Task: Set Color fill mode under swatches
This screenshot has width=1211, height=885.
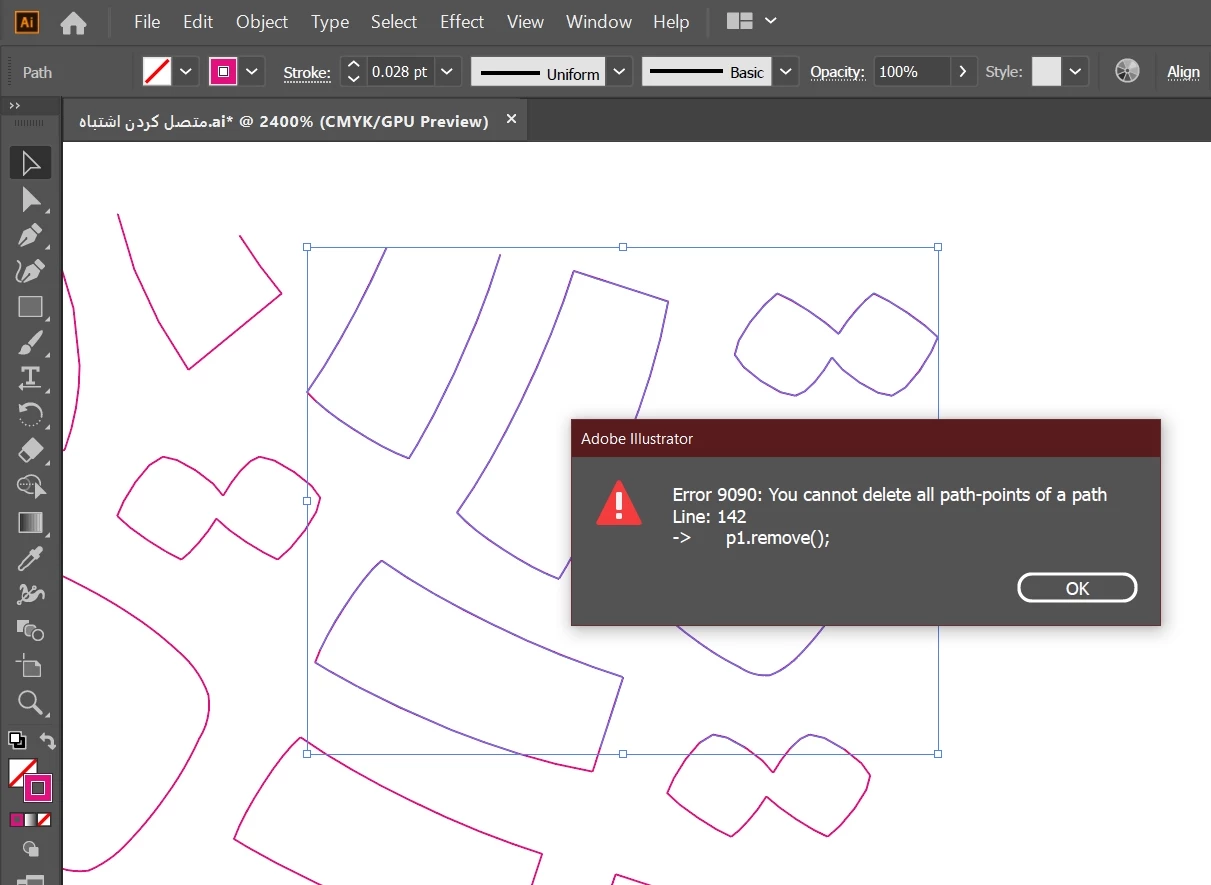Action: (16, 820)
